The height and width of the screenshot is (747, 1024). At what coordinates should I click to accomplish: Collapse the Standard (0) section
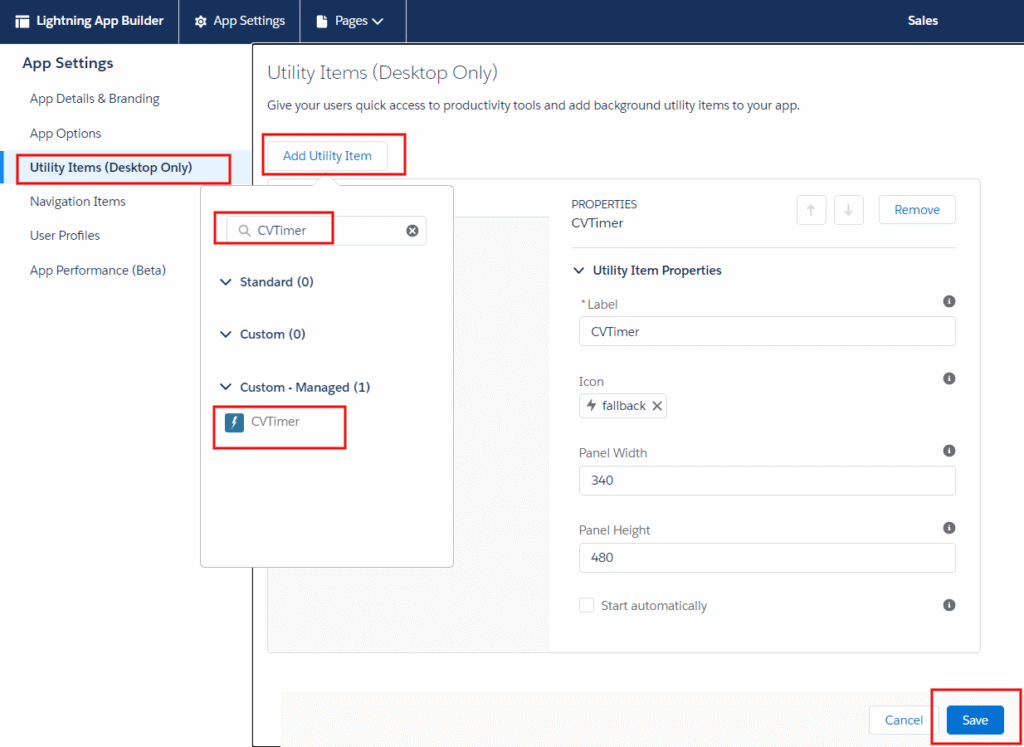(226, 283)
